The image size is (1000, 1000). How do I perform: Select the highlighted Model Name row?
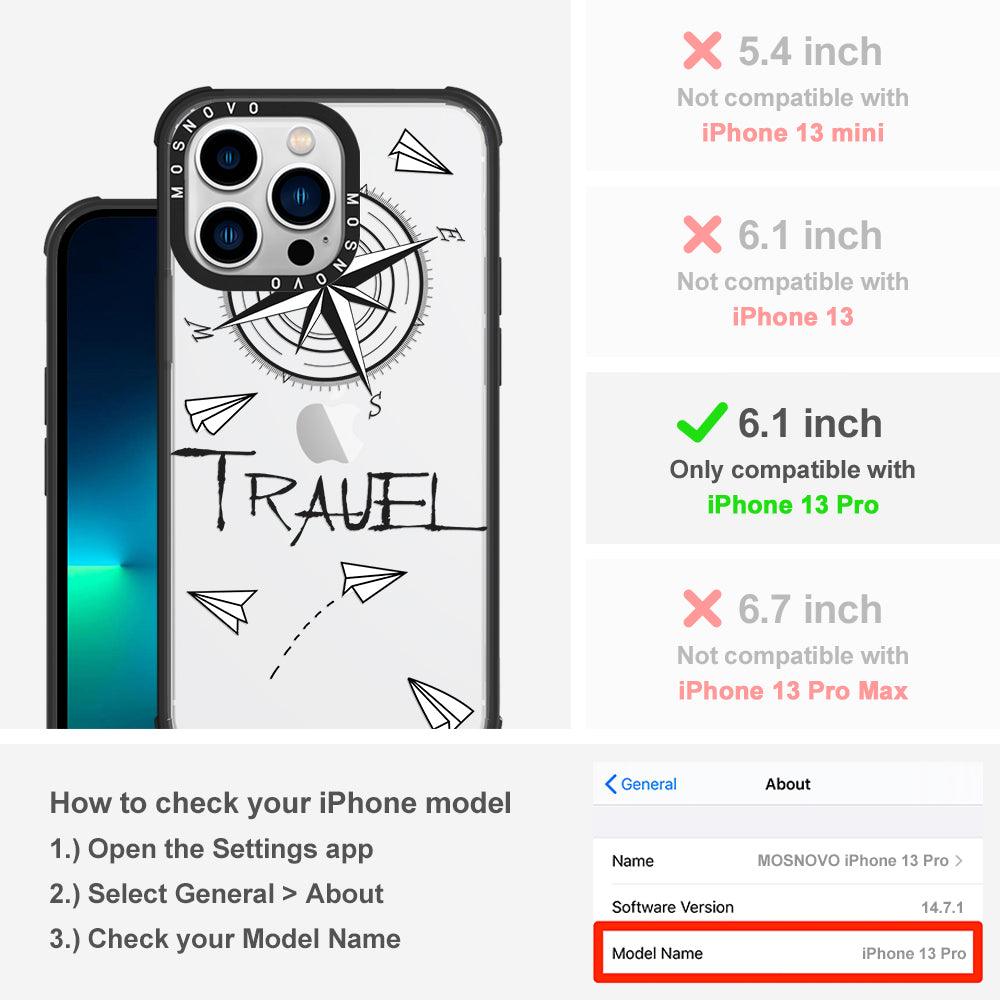(x=788, y=953)
